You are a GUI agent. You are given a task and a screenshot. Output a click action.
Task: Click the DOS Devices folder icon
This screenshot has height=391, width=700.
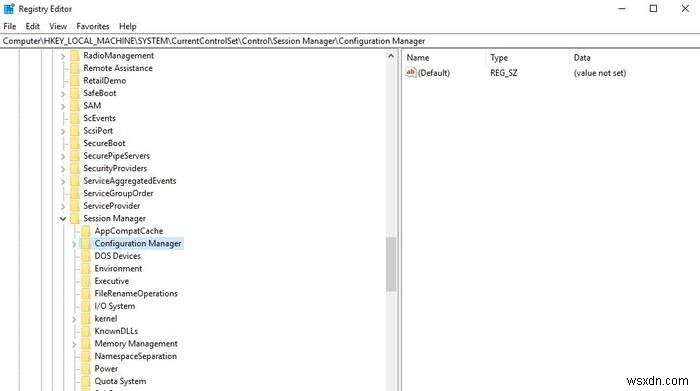pyautogui.click(x=86, y=256)
